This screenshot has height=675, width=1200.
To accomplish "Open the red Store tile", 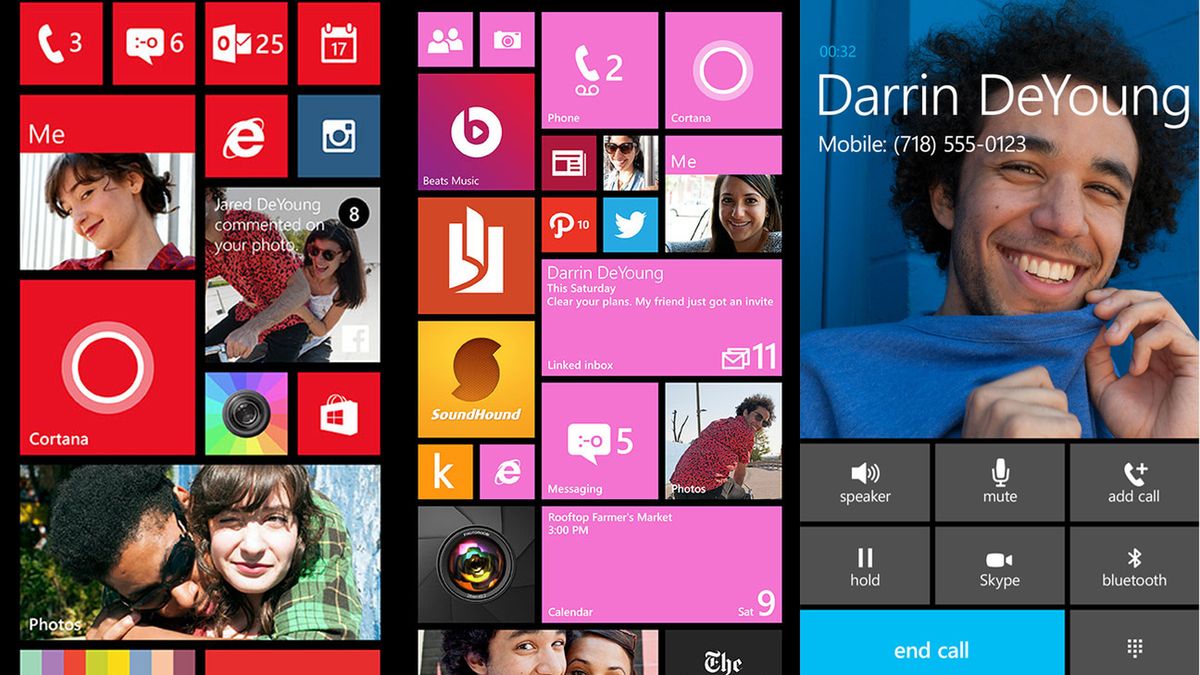I will coord(338,414).
